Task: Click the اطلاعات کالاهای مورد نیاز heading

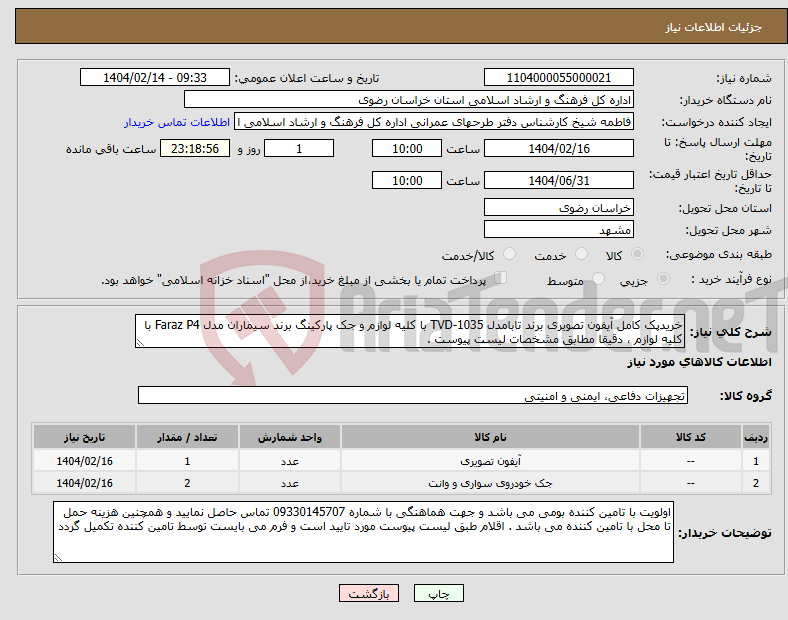Action: [x=699, y=362]
